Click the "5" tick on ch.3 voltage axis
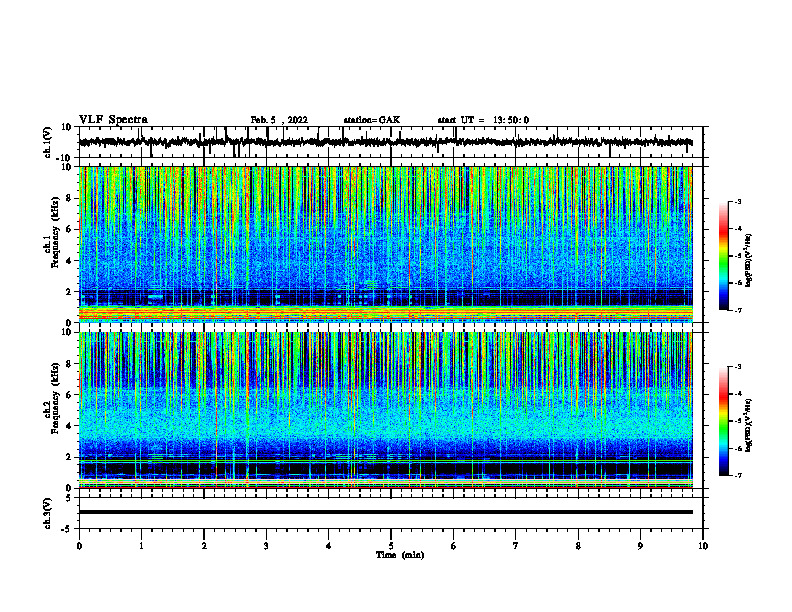Screen dimensions: 792x612 69,498
